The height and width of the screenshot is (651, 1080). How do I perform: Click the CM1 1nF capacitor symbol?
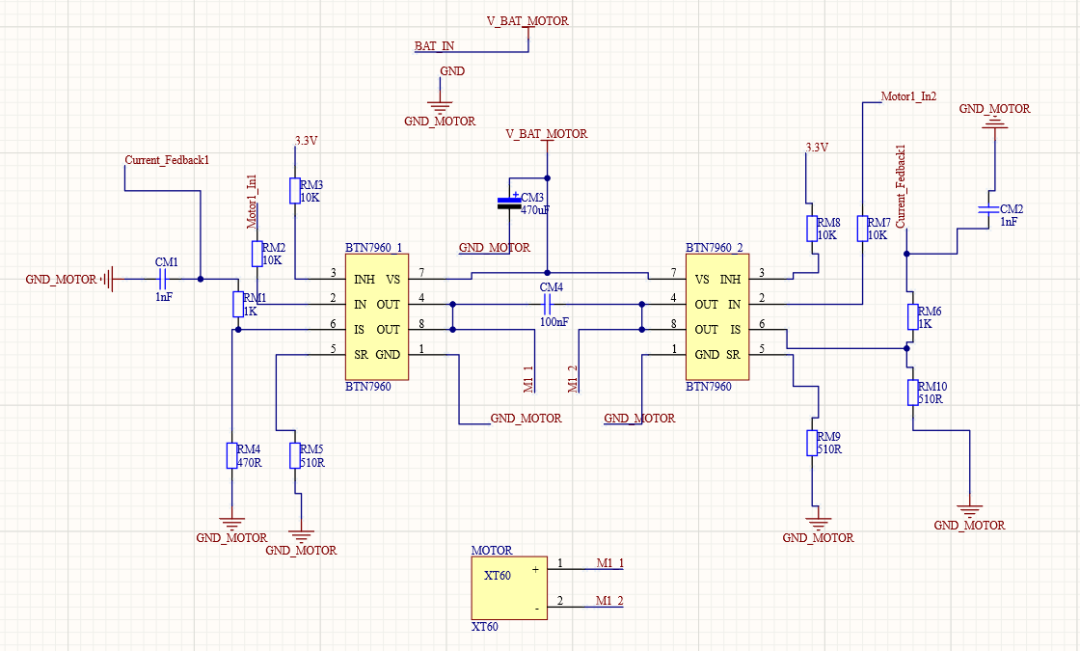(x=165, y=279)
